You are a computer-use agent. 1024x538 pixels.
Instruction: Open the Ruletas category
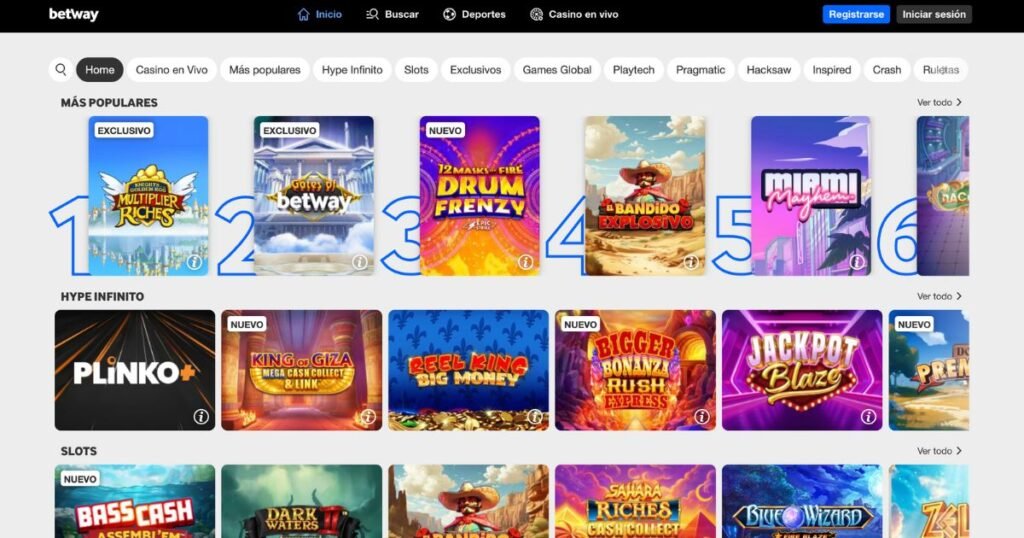pyautogui.click(x=940, y=69)
